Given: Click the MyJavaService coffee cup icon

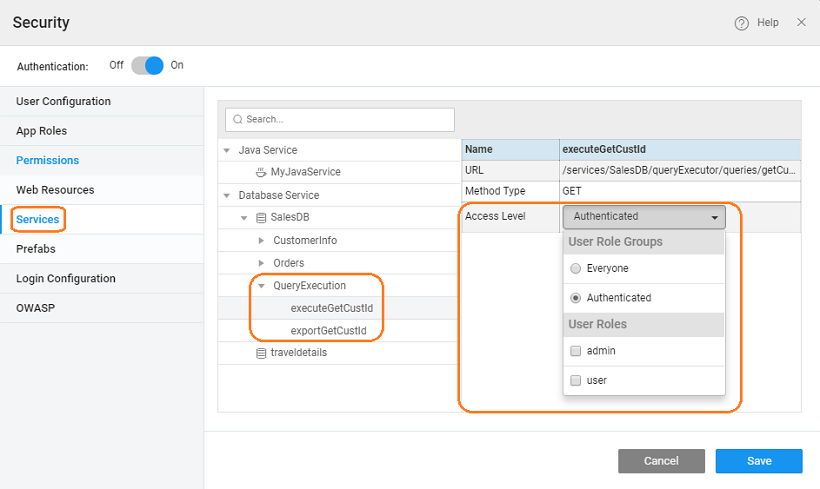Looking at the screenshot, I should coord(261,173).
